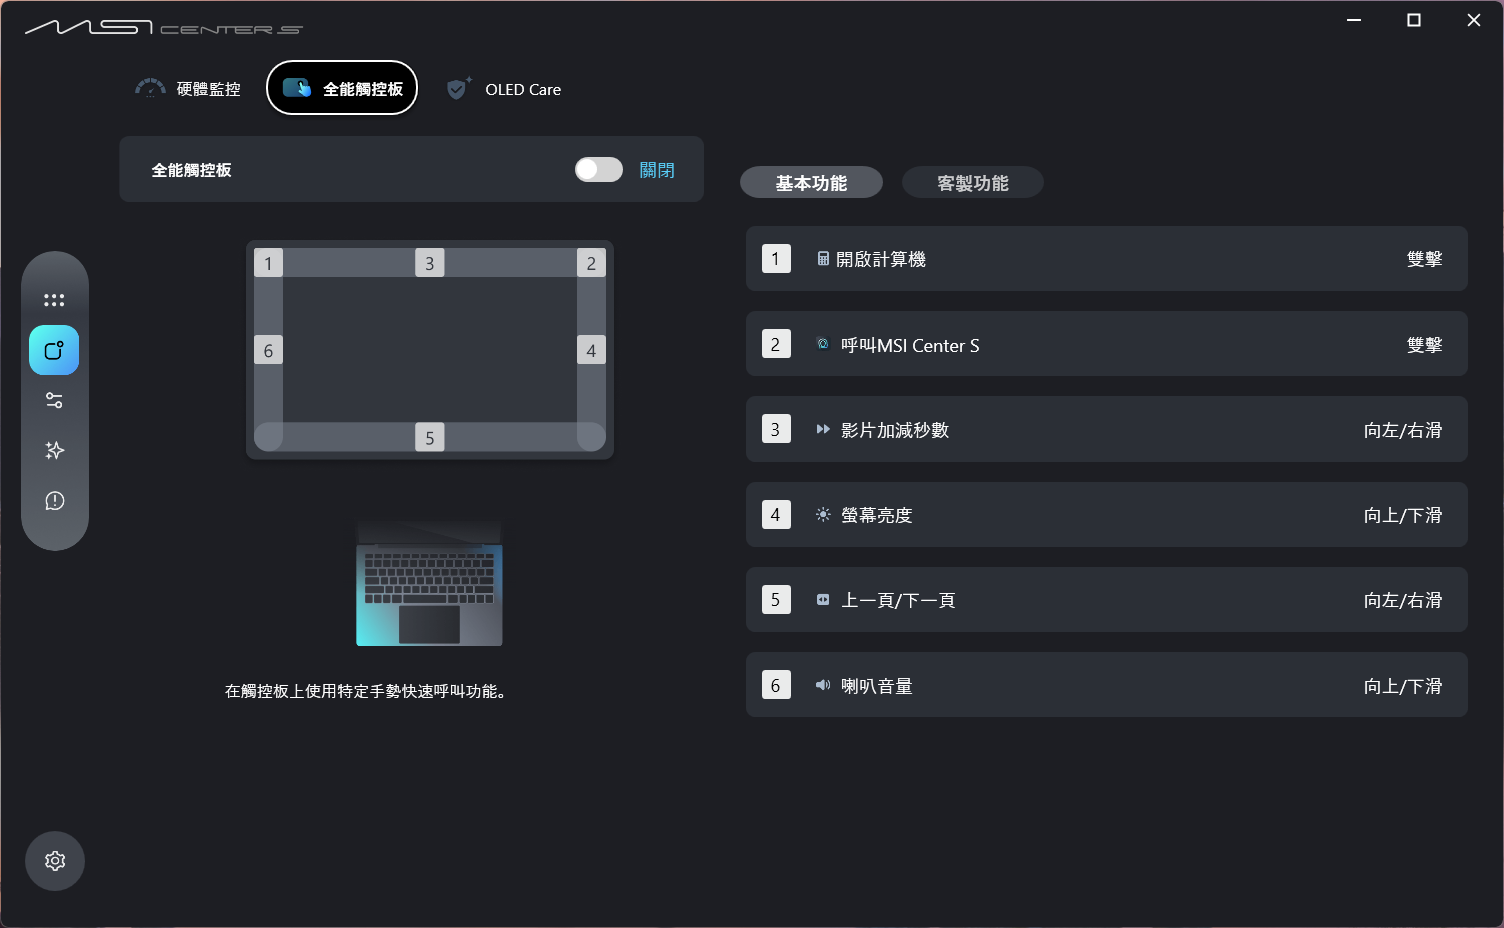Click the brightness sun icon beside 螢幕亮度
Screen dimensions: 1504x928
tap(822, 514)
